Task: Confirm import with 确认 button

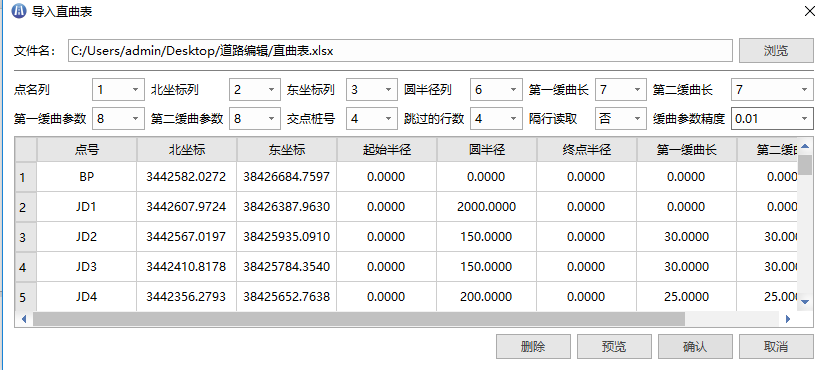Action: pyautogui.click(x=695, y=346)
